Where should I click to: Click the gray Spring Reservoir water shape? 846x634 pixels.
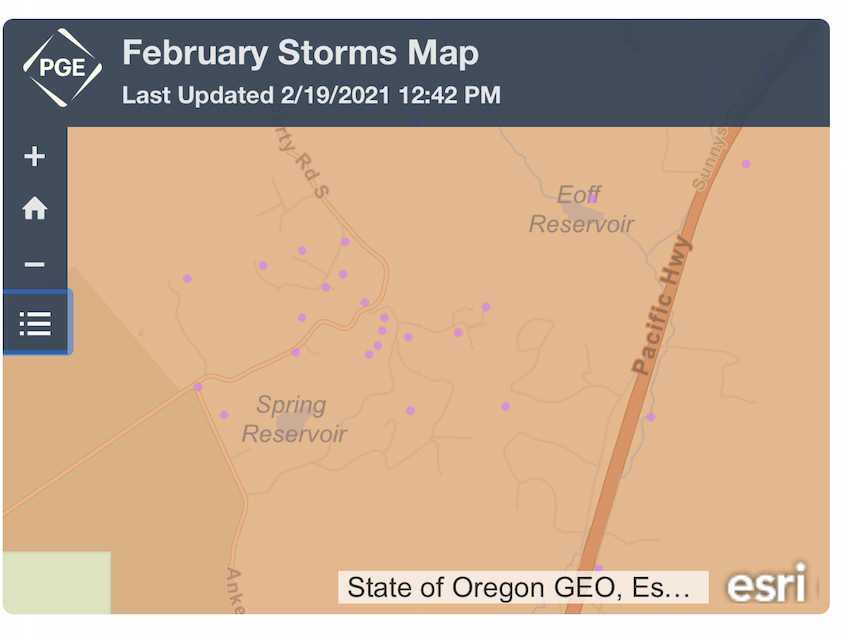pyautogui.click(x=291, y=426)
